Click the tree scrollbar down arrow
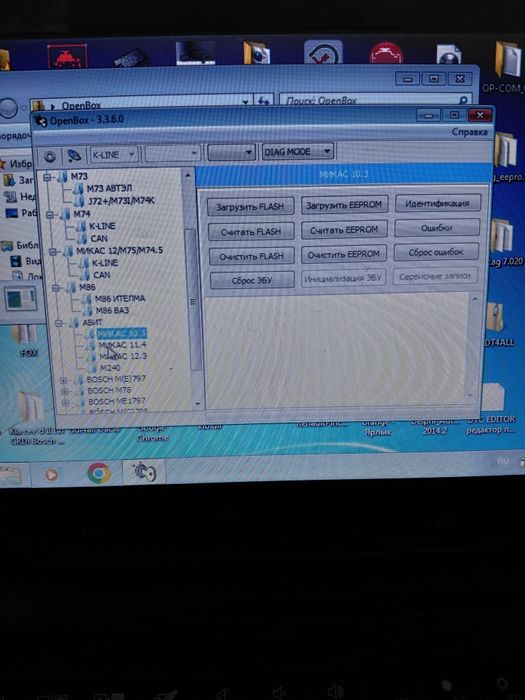 197,404
